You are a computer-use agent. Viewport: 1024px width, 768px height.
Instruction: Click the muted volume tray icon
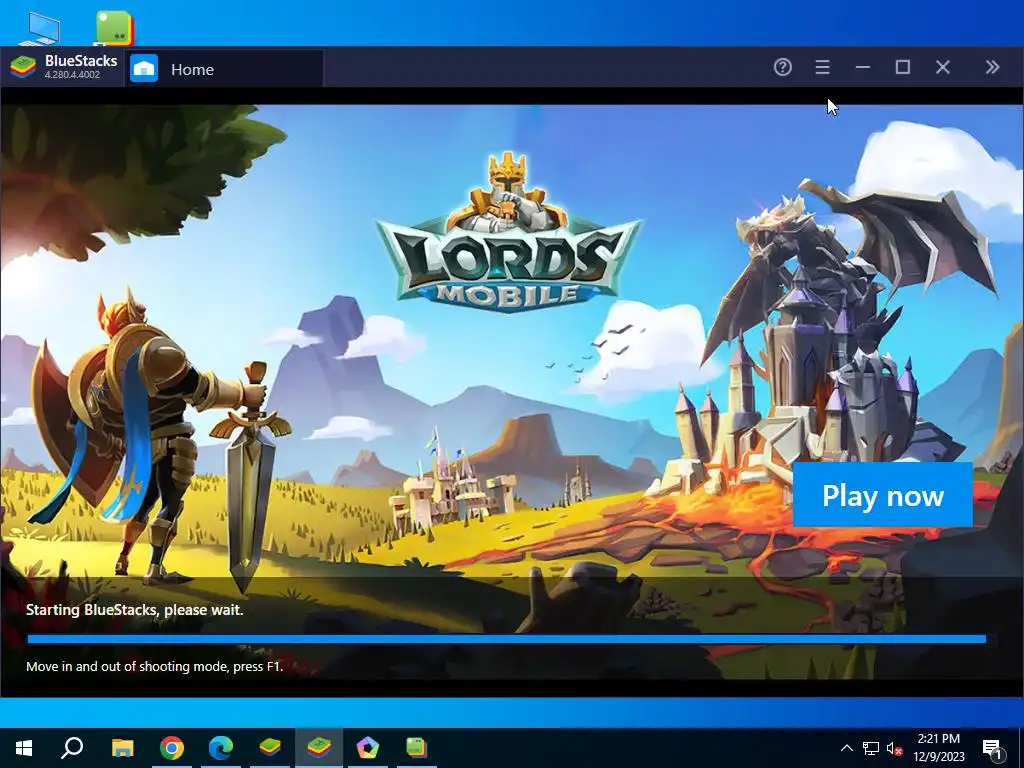(895, 748)
